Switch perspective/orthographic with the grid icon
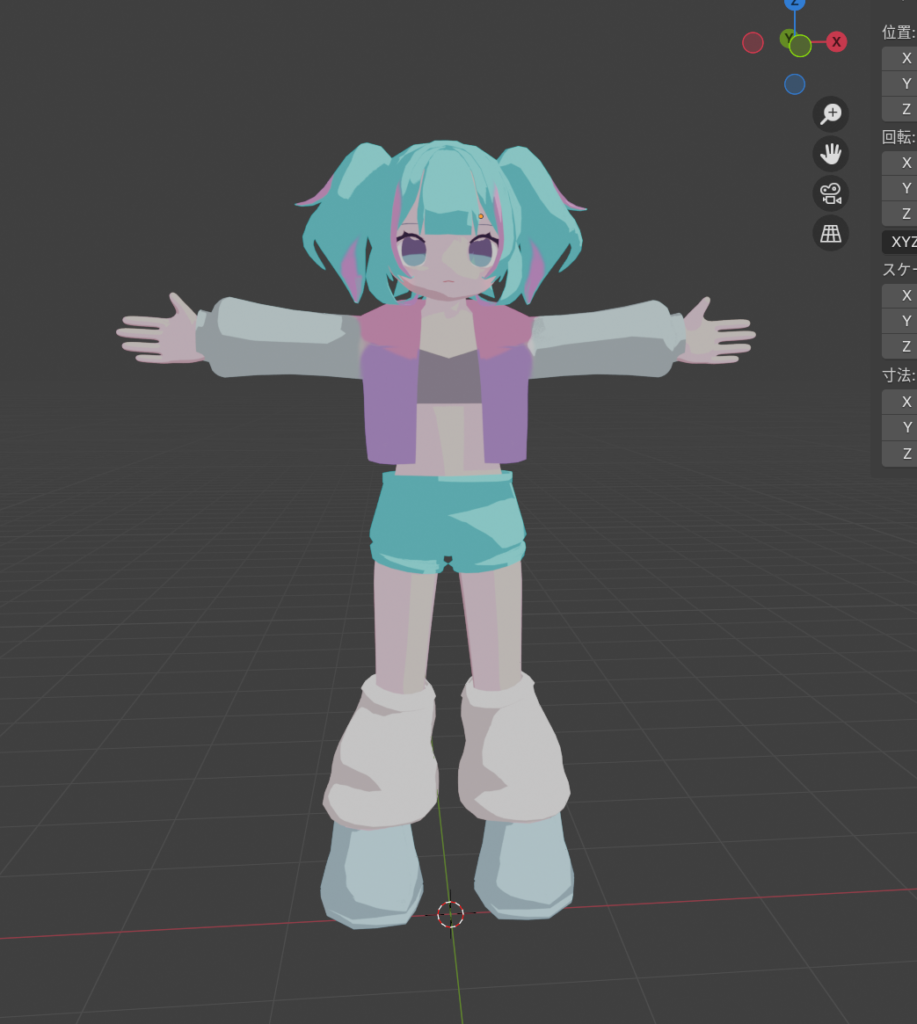Viewport: 917px width, 1024px height. click(x=830, y=233)
